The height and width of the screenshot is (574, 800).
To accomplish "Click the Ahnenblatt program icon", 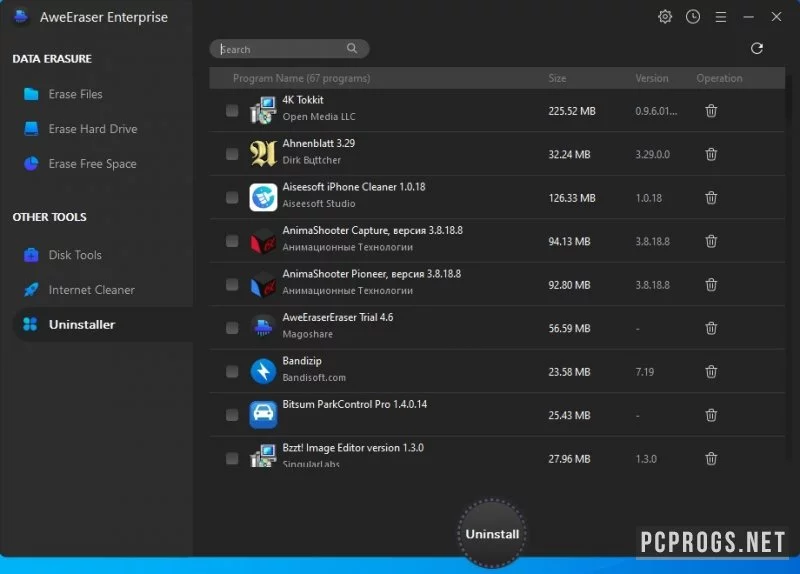I will pyautogui.click(x=263, y=154).
